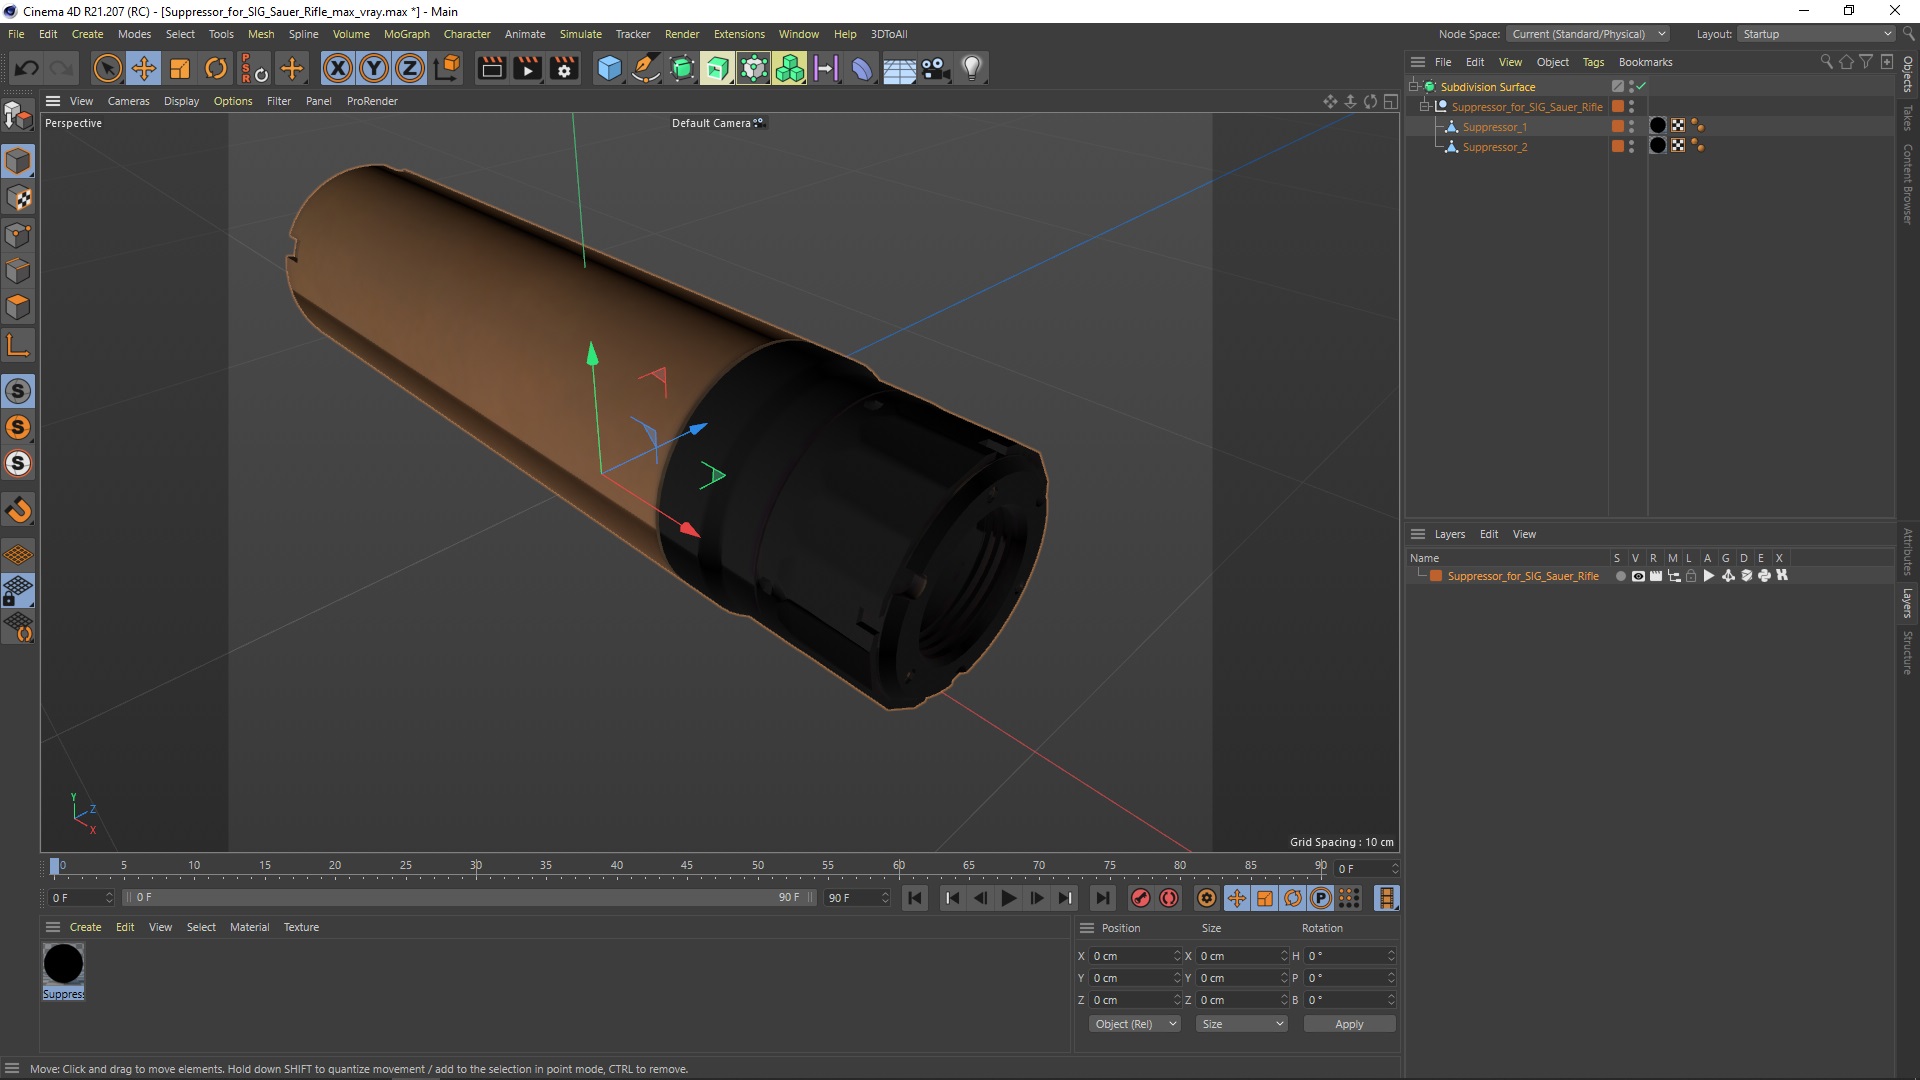
Task: Click the Apply button in coordinates
Action: click(1348, 1024)
